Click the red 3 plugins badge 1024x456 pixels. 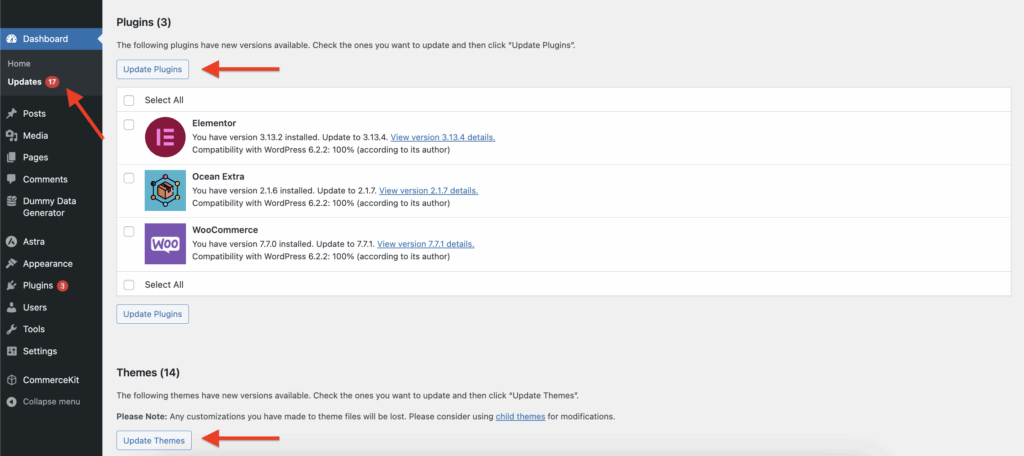62,285
